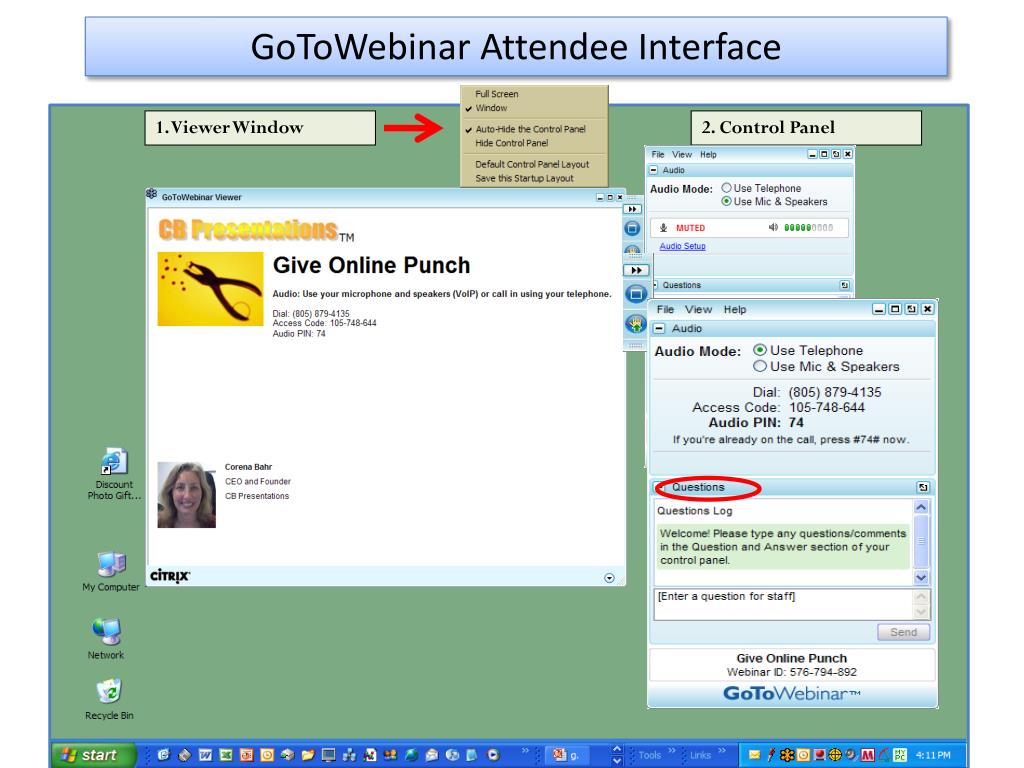Collapse the large grab tab with double arrows
Screen dimensions: 1024x768
pos(636,270)
